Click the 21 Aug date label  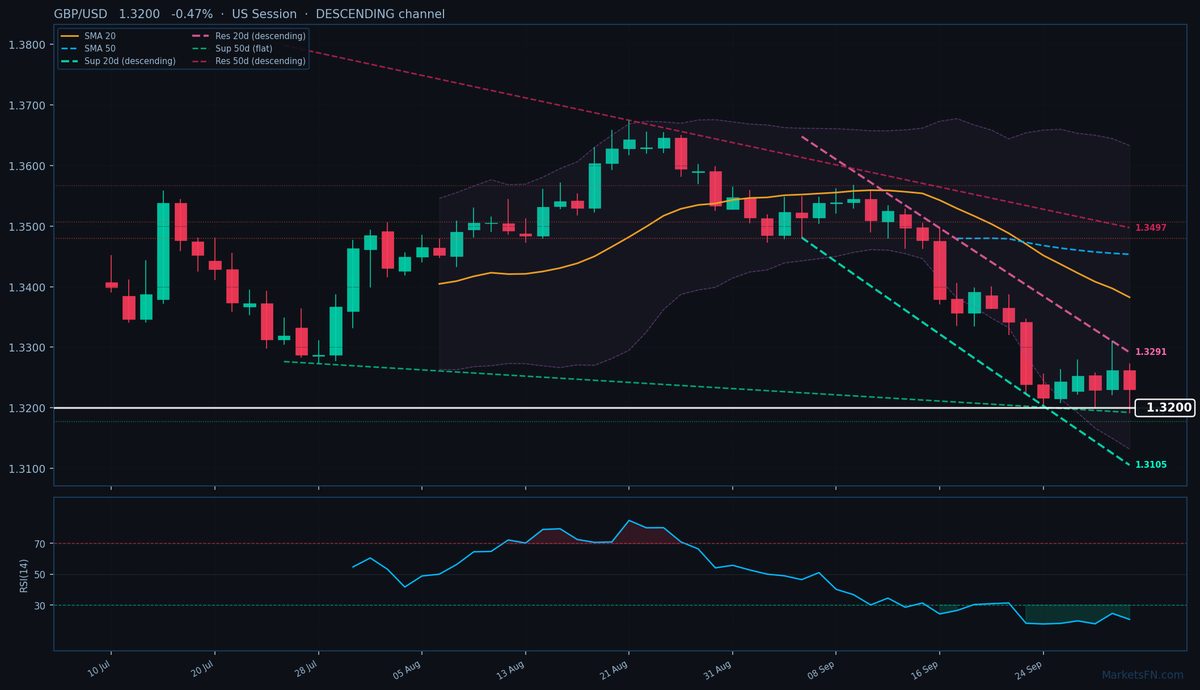click(616, 668)
